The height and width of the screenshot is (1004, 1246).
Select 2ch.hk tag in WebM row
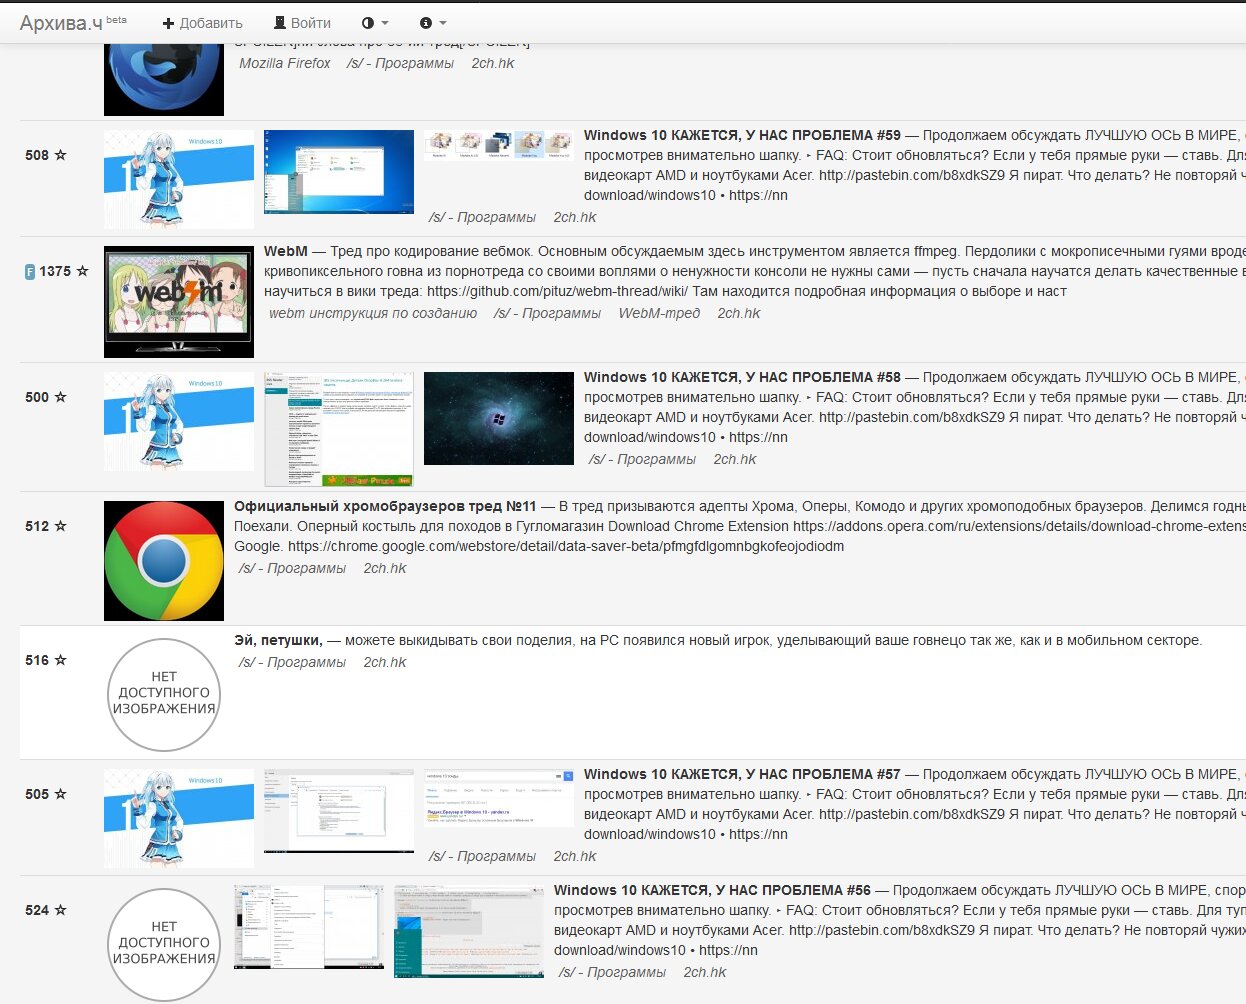click(x=739, y=313)
